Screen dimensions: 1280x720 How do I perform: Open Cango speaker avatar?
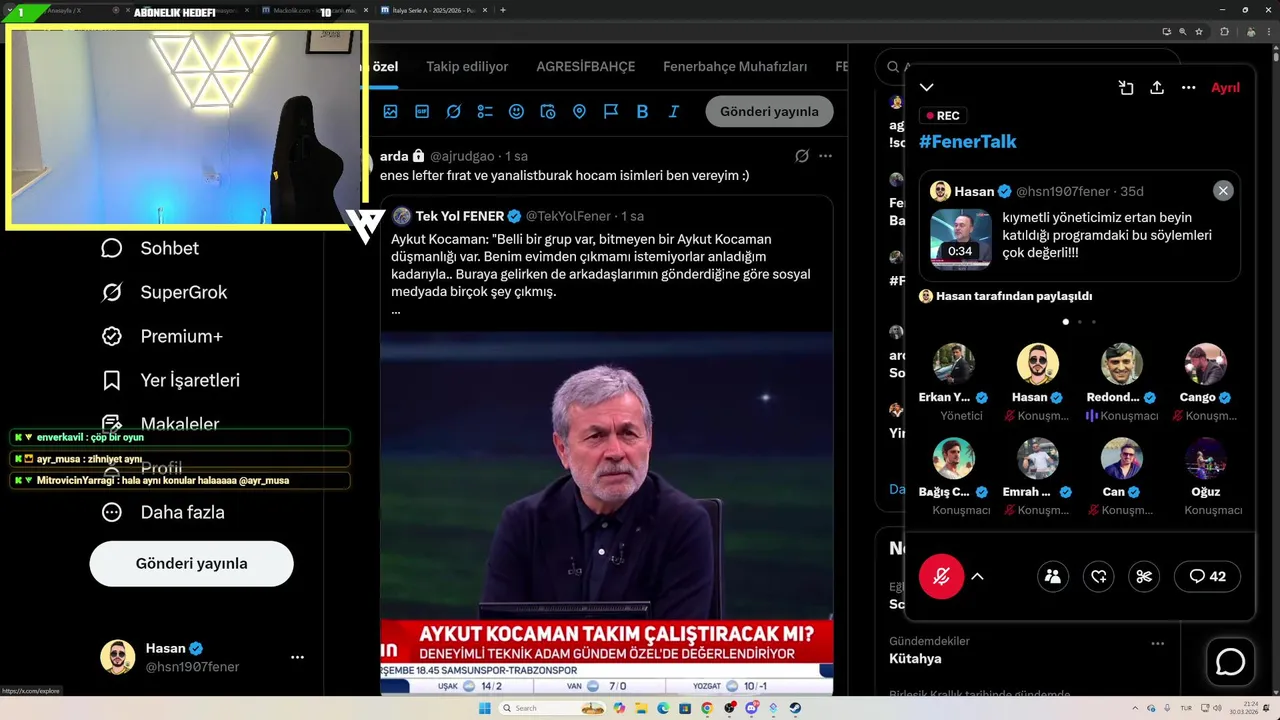pos(1206,364)
